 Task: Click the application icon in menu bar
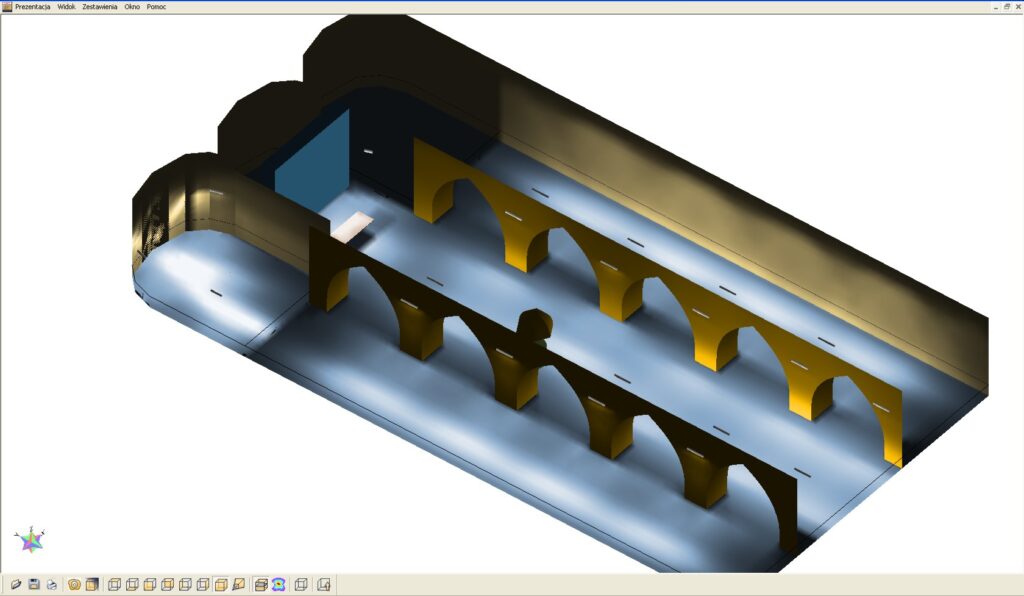[x=7, y=7]
